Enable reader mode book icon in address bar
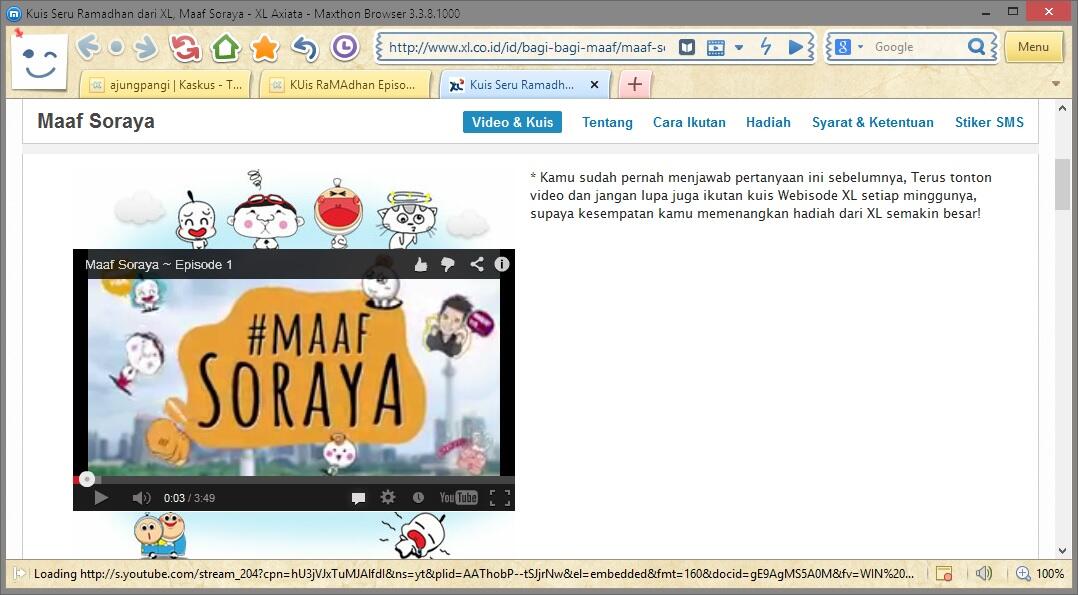Viewport: 1078px width, 595px height. (x=687, y=47)
